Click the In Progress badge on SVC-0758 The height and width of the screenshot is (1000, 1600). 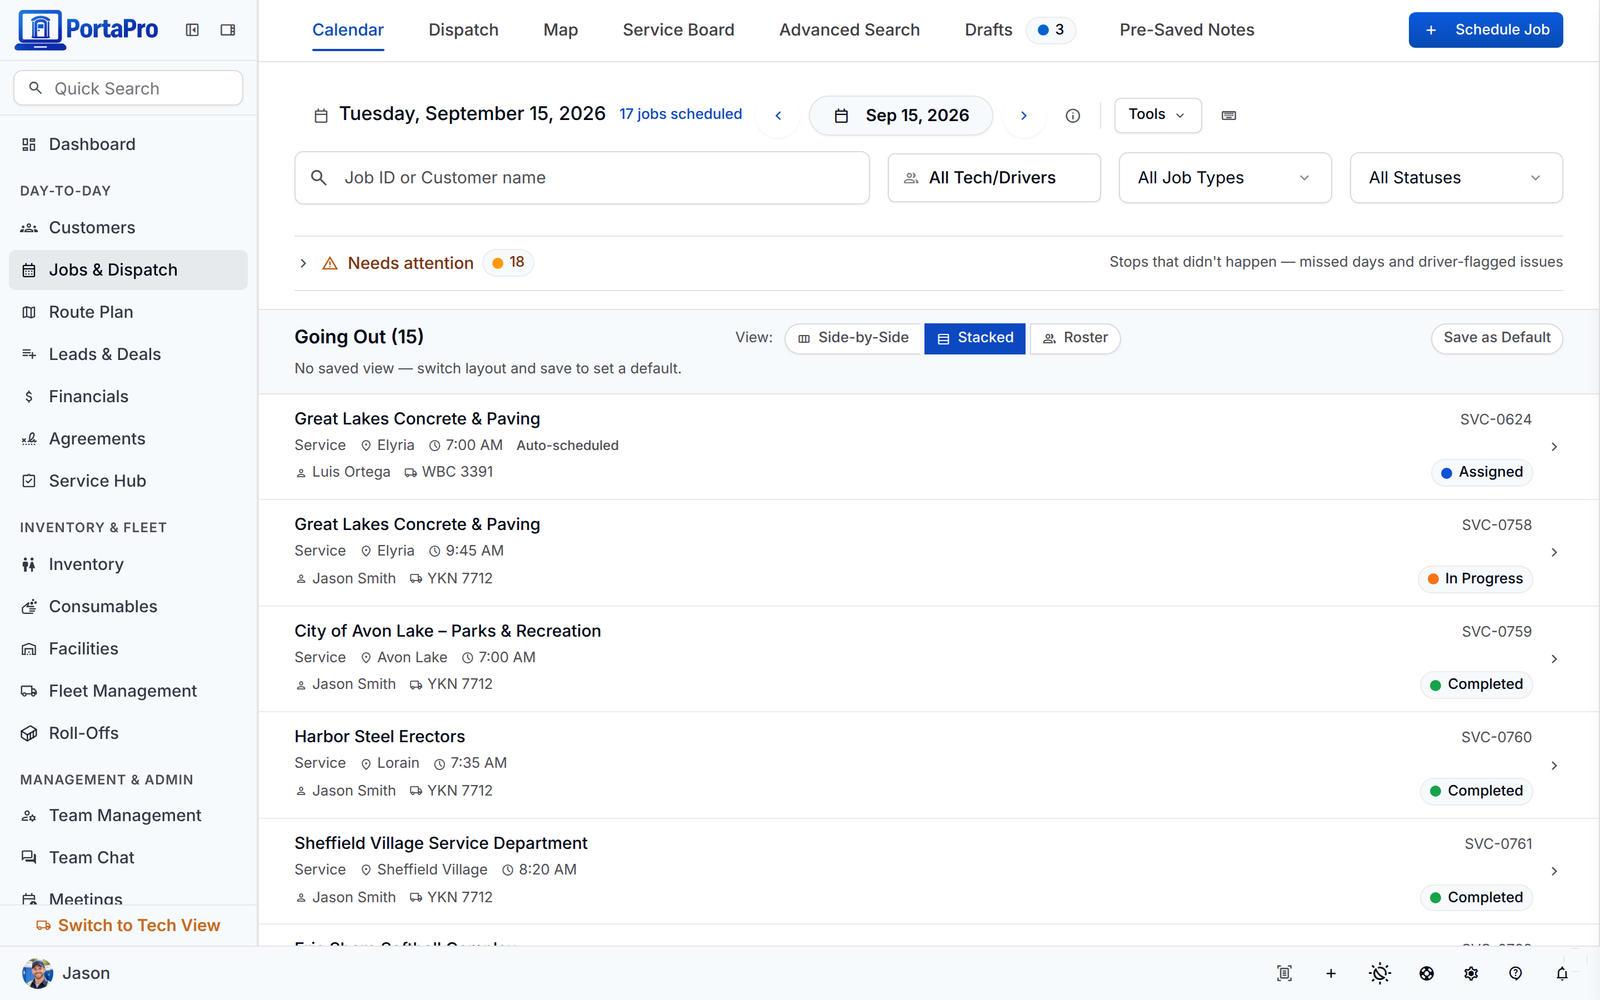coord(1475,579)
